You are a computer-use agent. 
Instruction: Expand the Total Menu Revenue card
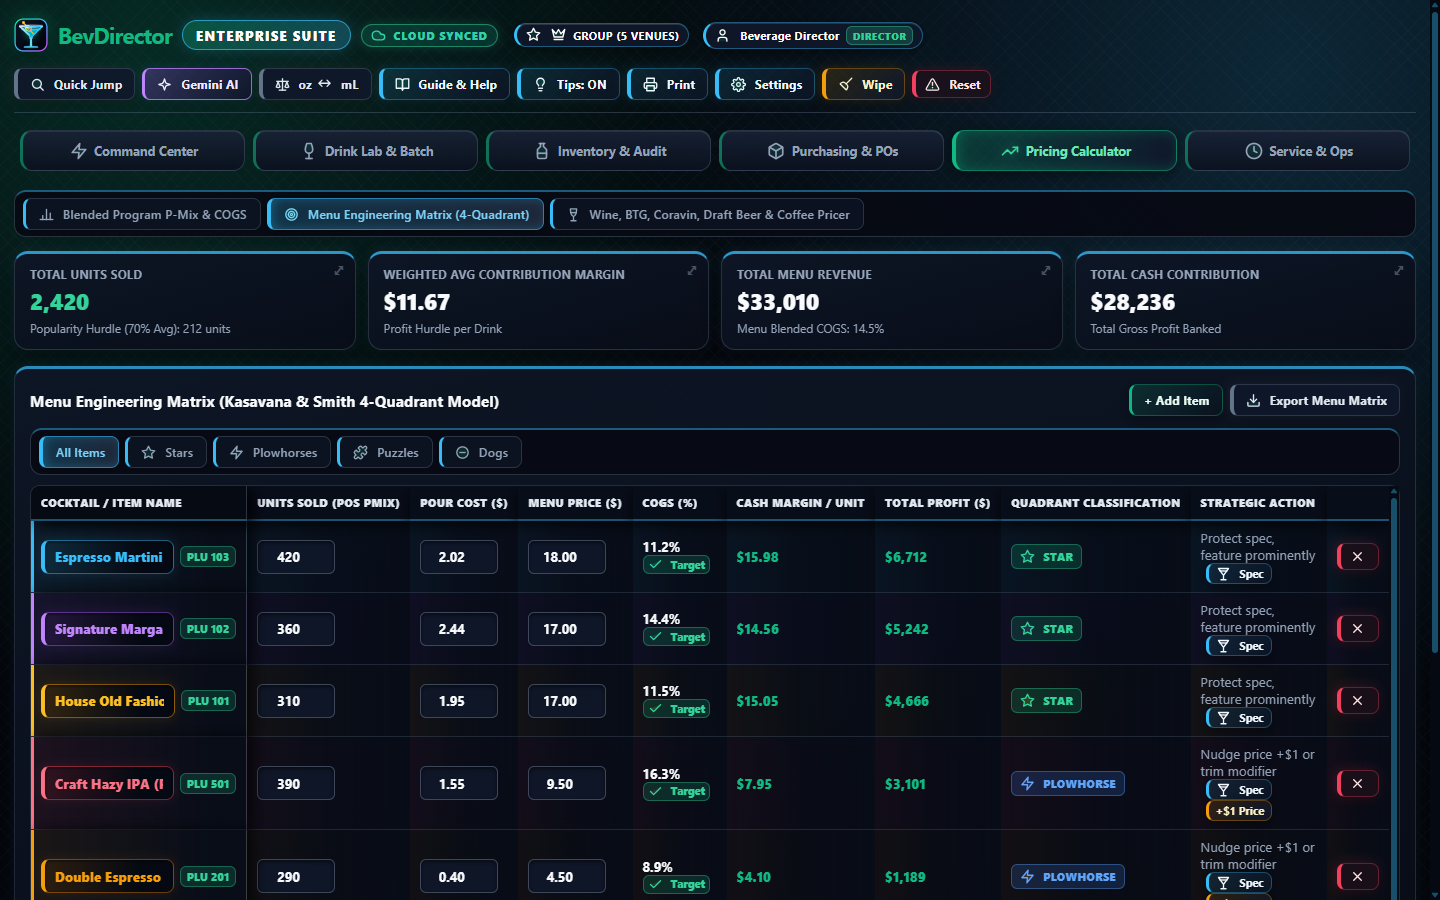(x=1046, y=271)
